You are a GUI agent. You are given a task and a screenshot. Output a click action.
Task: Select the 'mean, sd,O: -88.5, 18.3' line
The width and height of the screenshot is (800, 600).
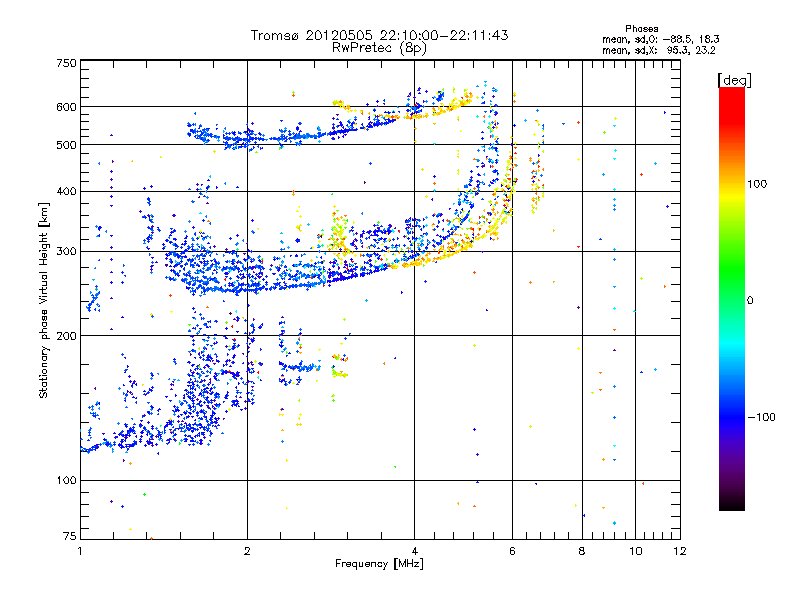(x=661, y=39)
